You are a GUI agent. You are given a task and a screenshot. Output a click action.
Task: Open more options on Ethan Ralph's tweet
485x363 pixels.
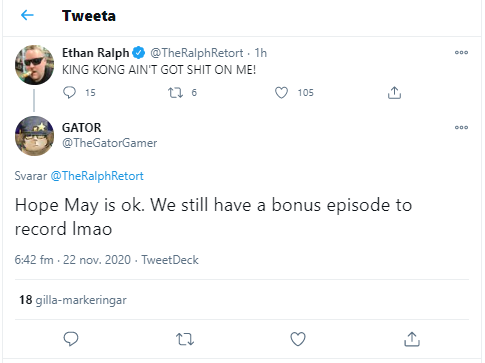[x=461, y=53]
